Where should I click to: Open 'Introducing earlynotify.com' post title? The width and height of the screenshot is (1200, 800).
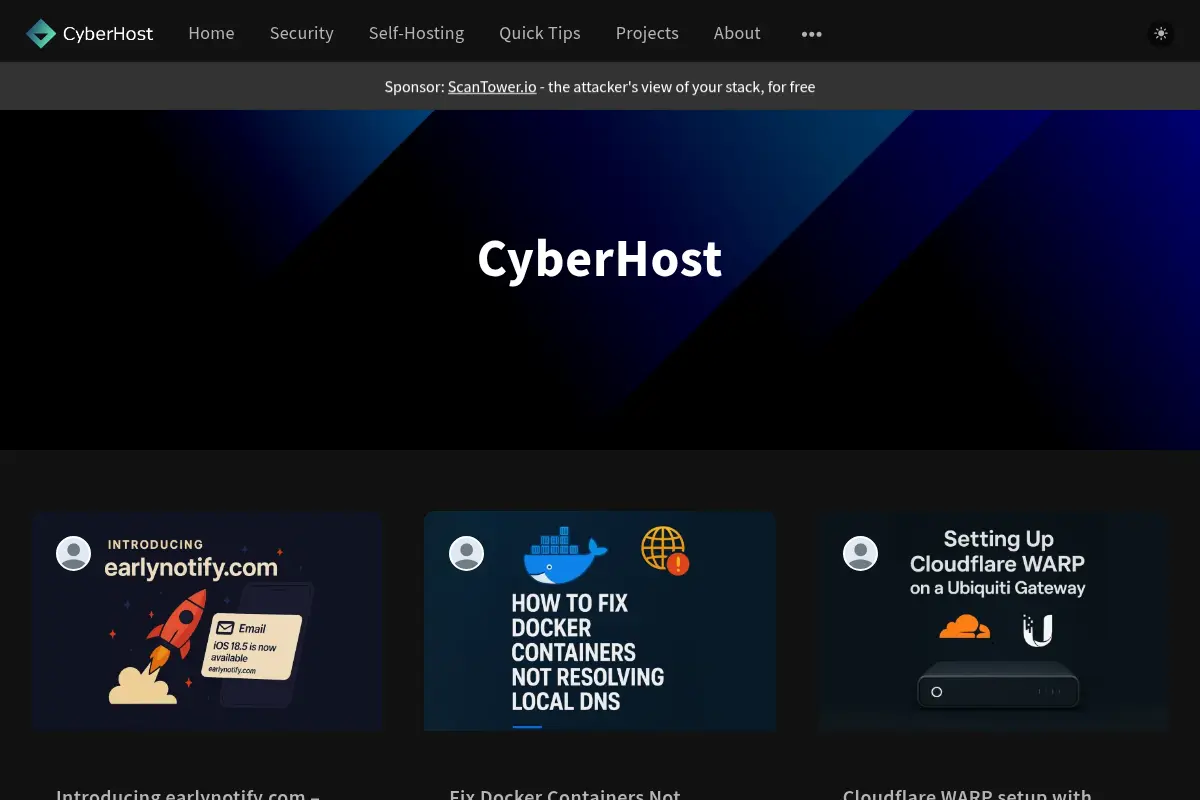[x=188, y=793]
